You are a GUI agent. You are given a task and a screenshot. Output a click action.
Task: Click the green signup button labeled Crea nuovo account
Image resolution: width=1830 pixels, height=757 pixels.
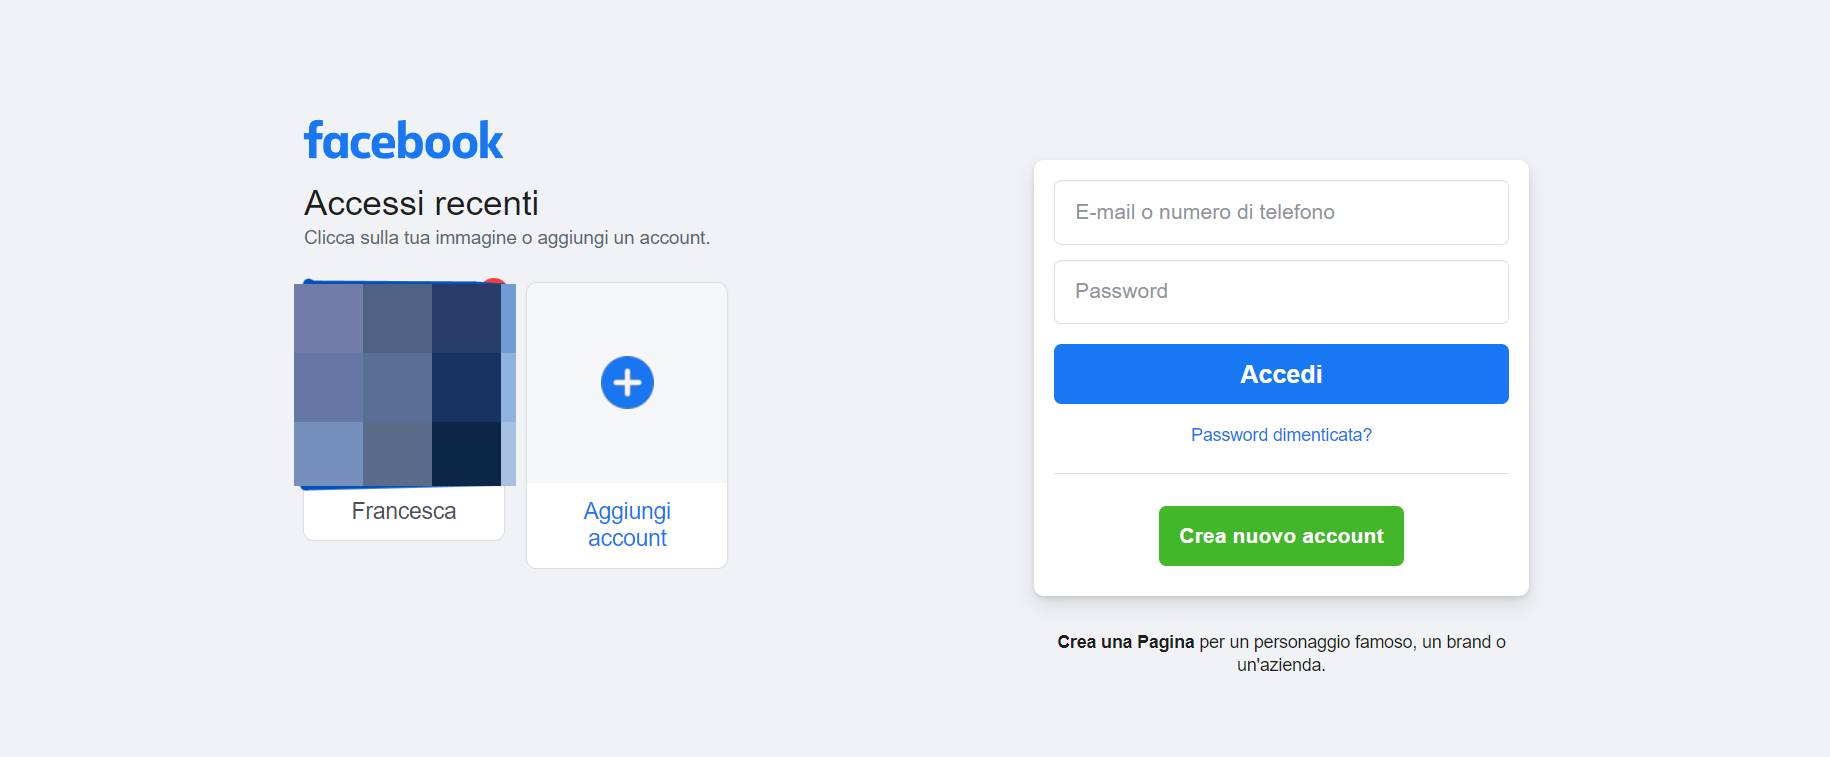tap(1281, 535)
